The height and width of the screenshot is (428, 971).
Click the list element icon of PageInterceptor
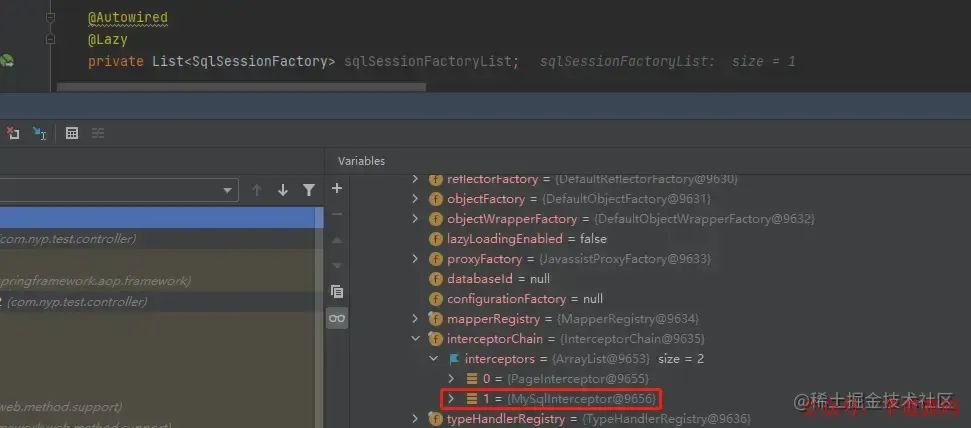pos(472,378)
